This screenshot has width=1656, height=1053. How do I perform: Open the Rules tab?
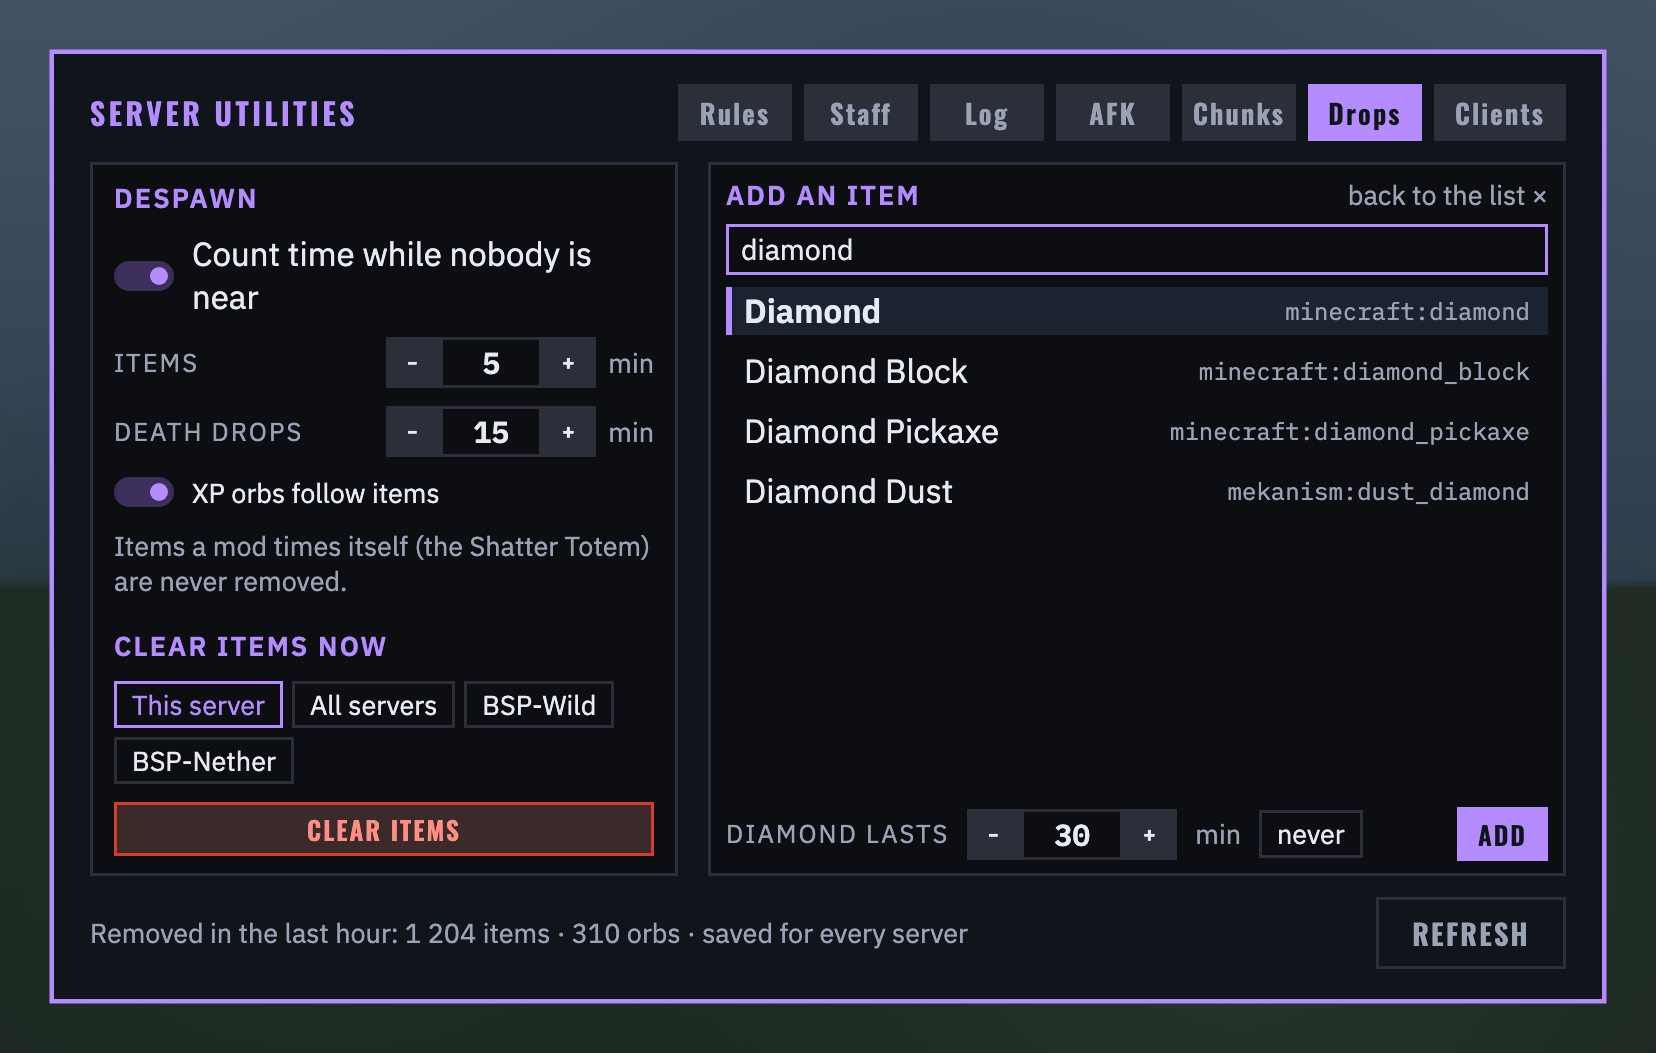click(x=735, y=113)
